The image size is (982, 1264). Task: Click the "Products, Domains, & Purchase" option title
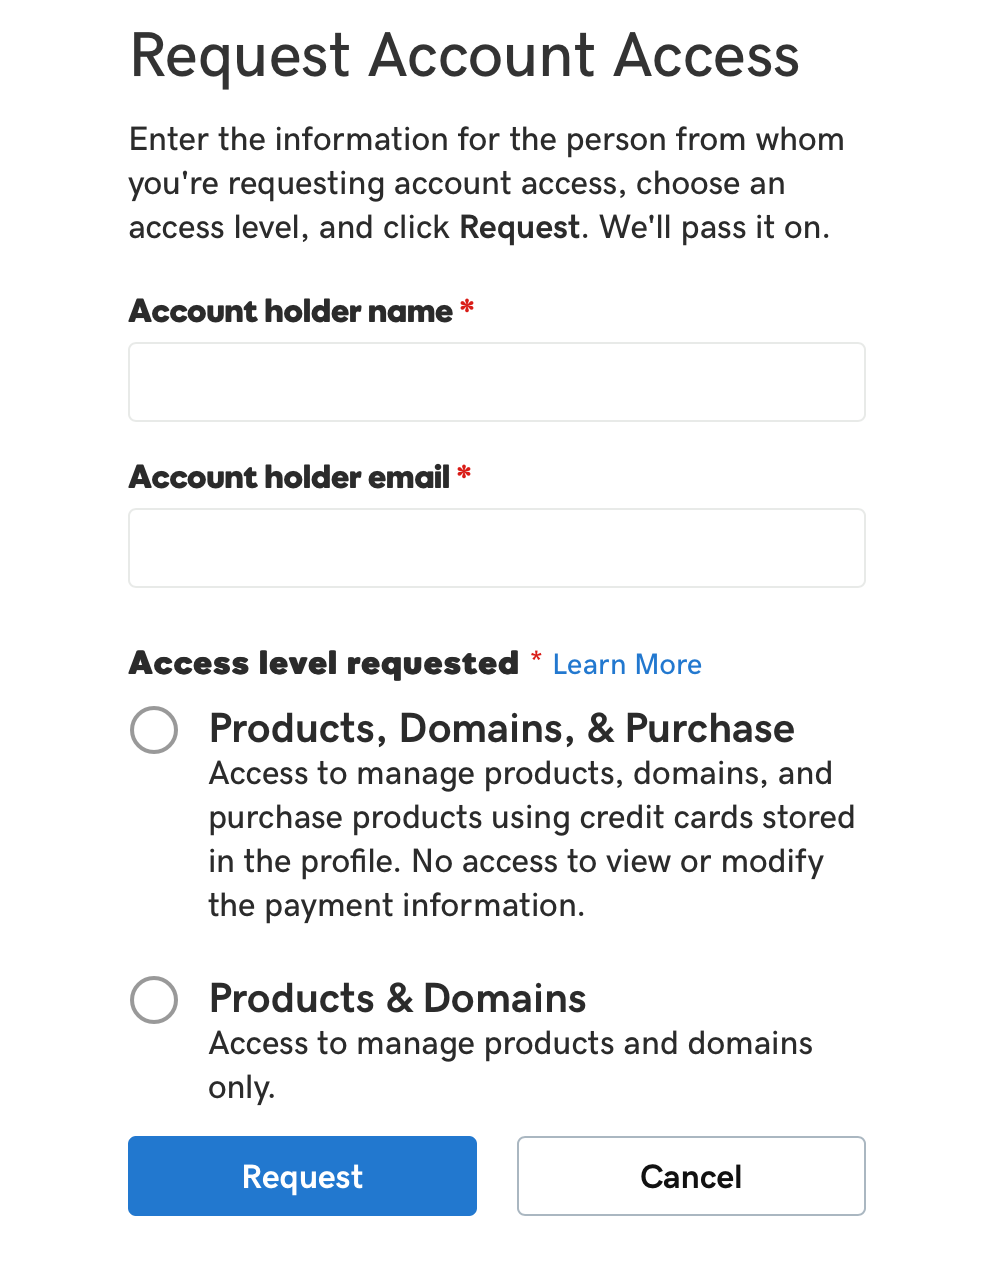tap(501, 728)
